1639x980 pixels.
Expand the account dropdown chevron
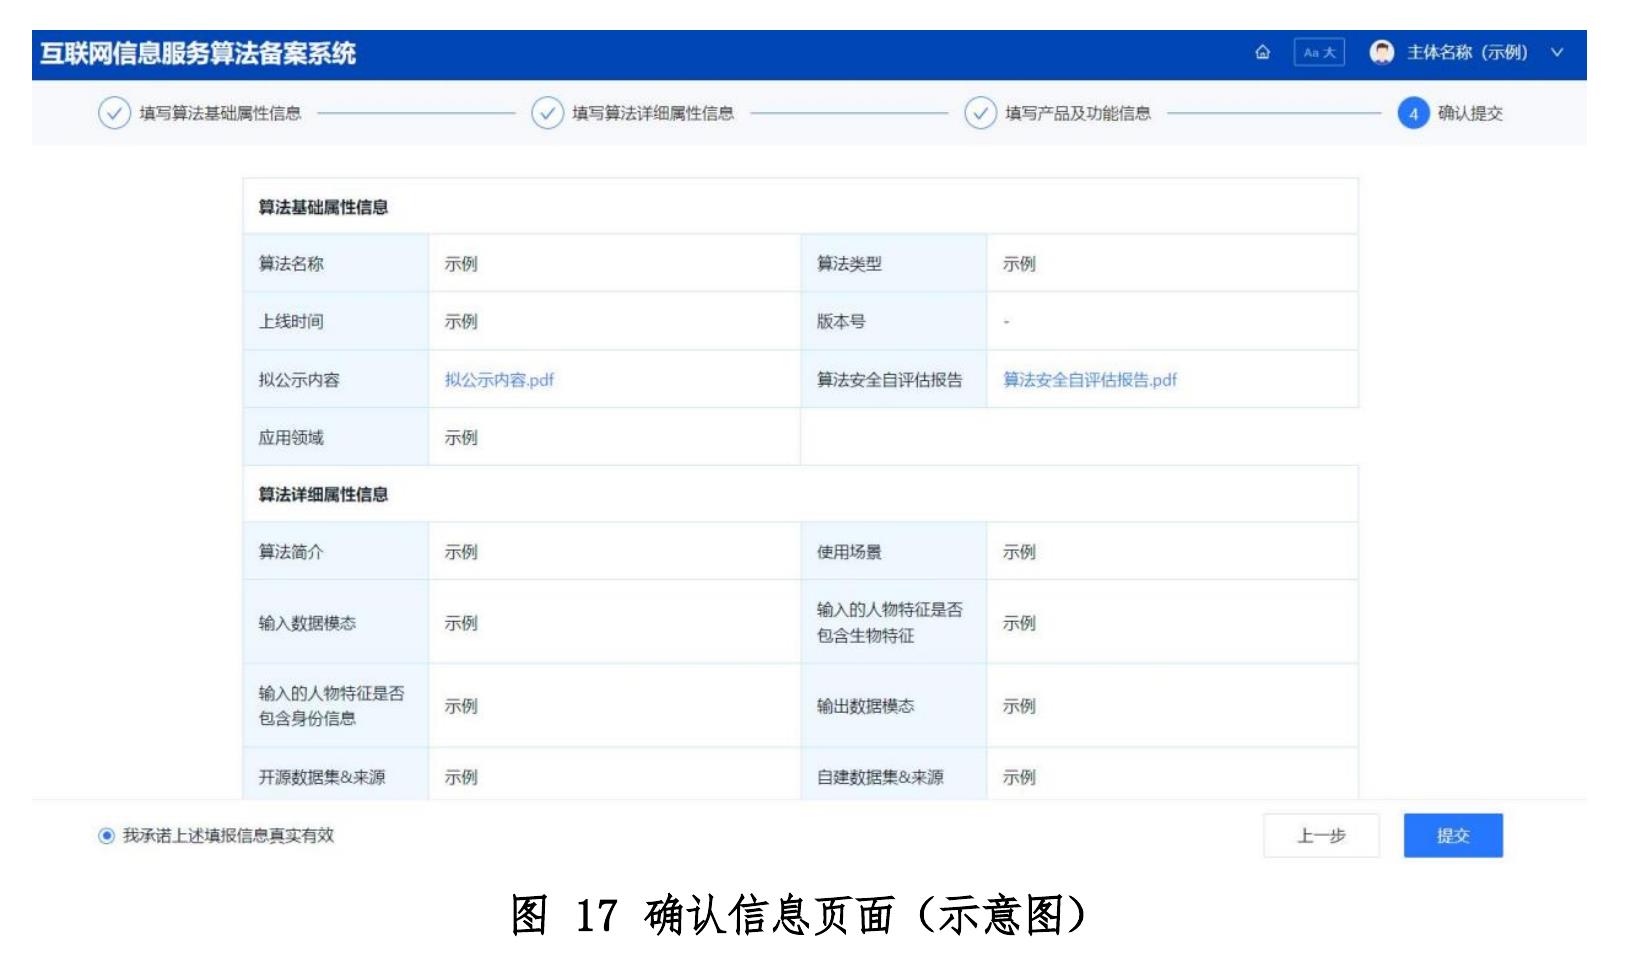(1557, 53)
